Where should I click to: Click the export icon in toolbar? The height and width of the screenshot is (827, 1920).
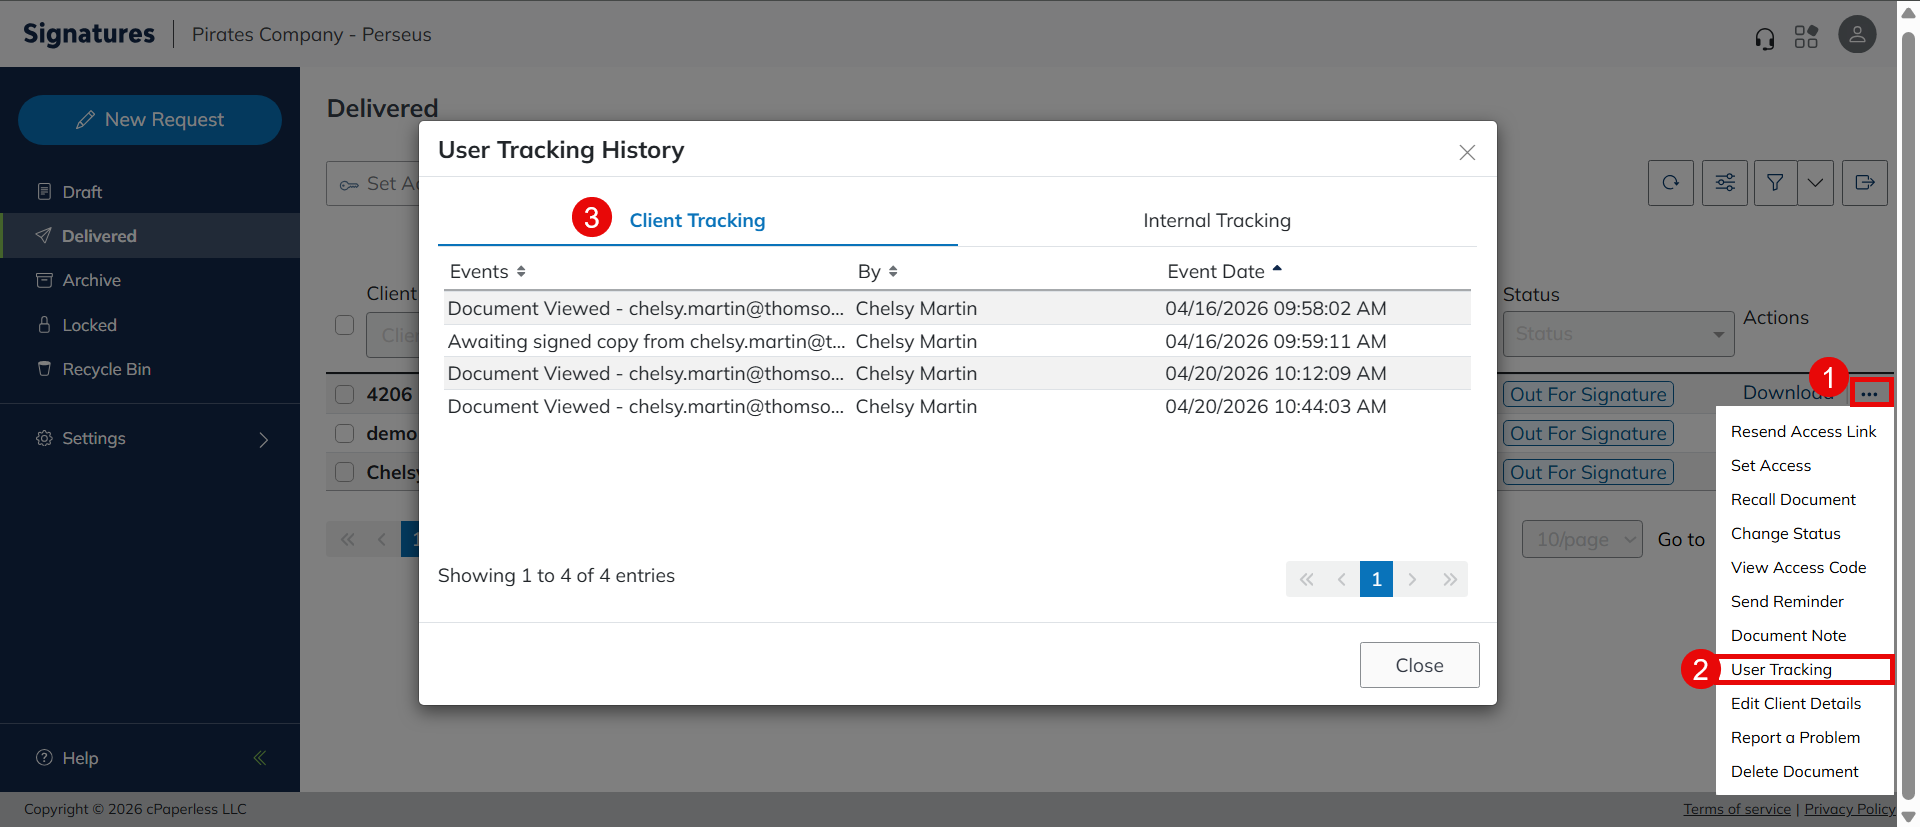click(x=1864, y=183)
